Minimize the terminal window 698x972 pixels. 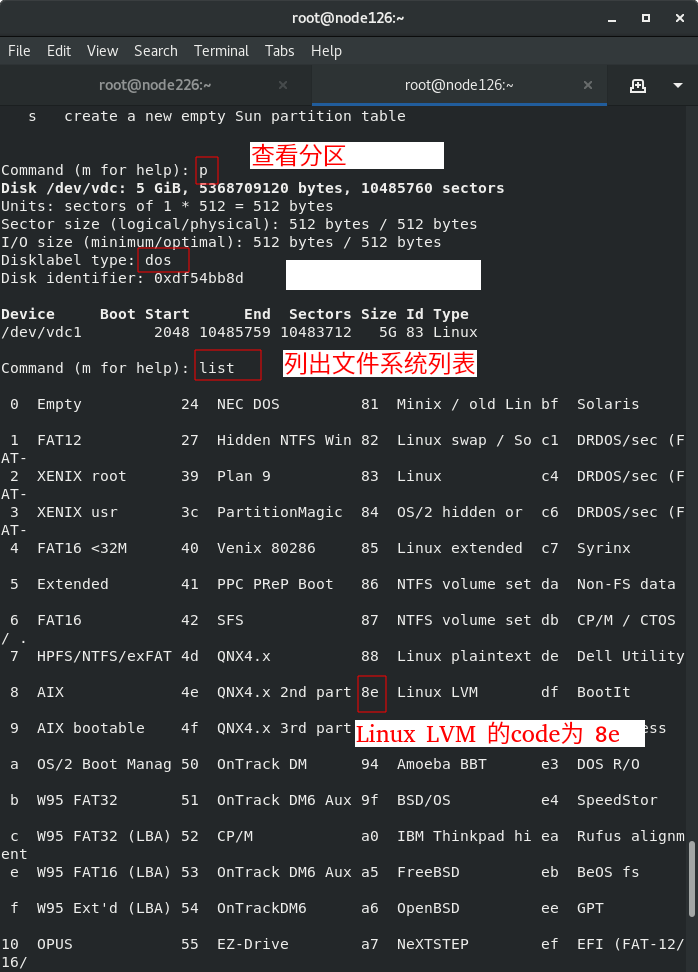(612, 19)
